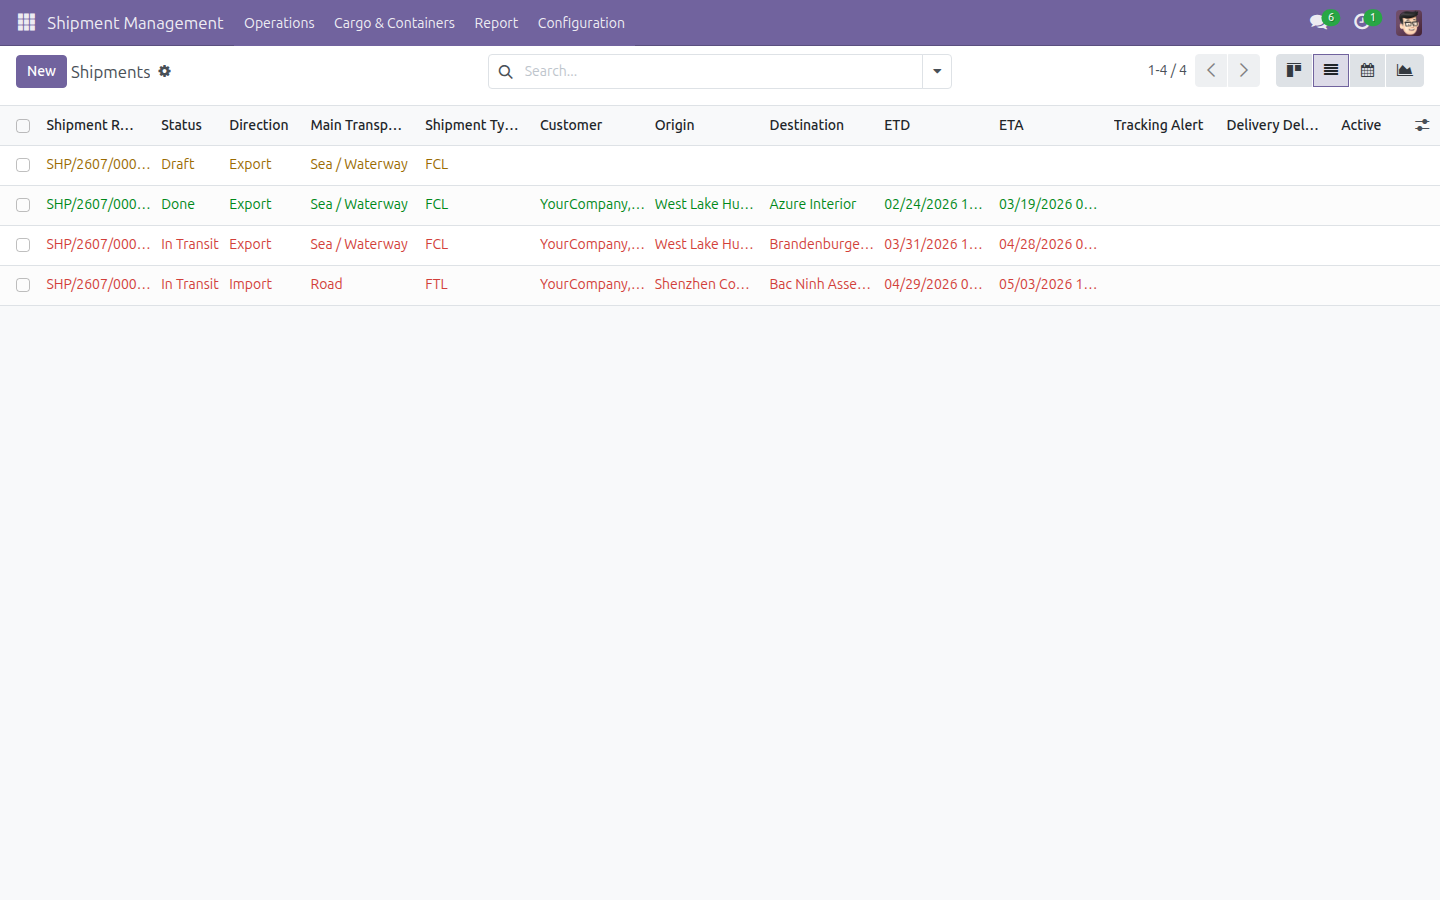Go to next page of records
Viewport: 1440px width, 900px height.
click(1244, 71)
